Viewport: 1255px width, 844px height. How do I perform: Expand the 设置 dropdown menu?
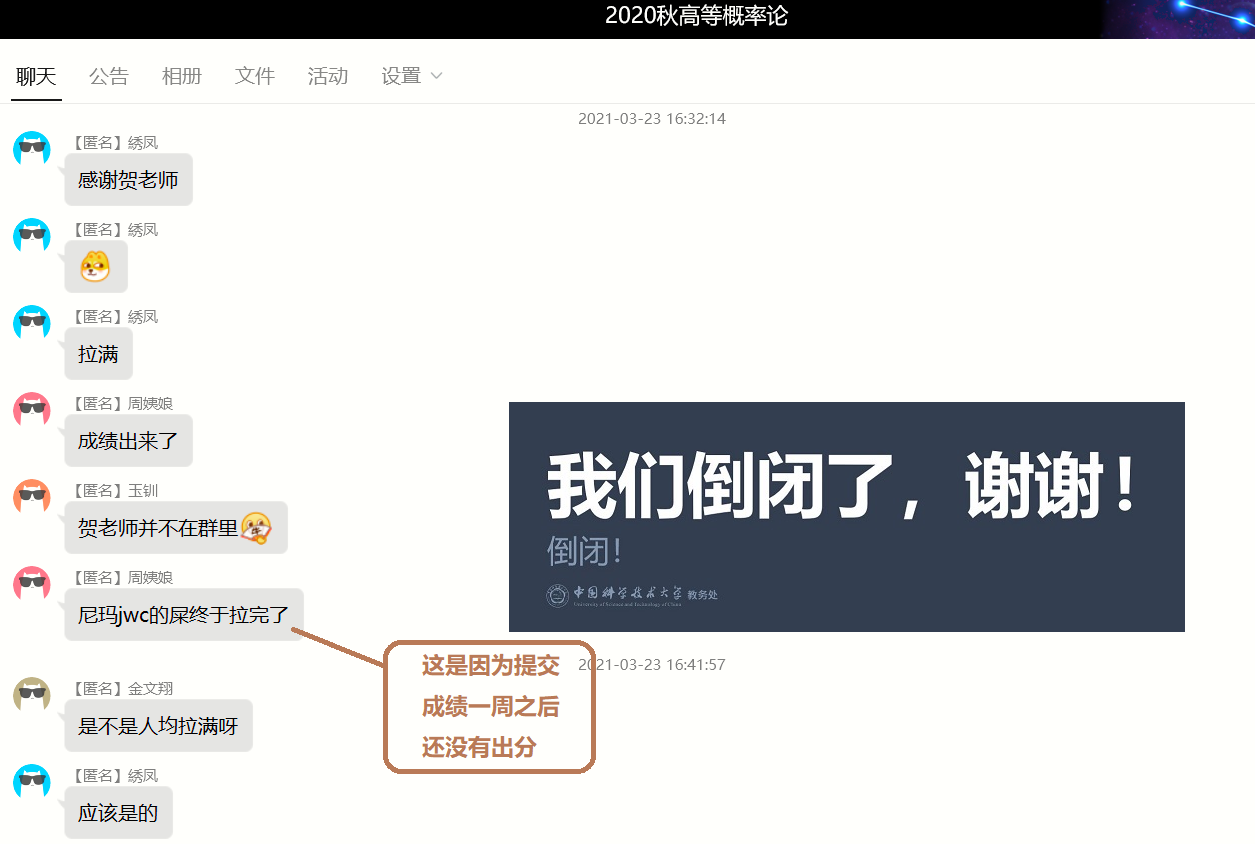pos(411,76)
